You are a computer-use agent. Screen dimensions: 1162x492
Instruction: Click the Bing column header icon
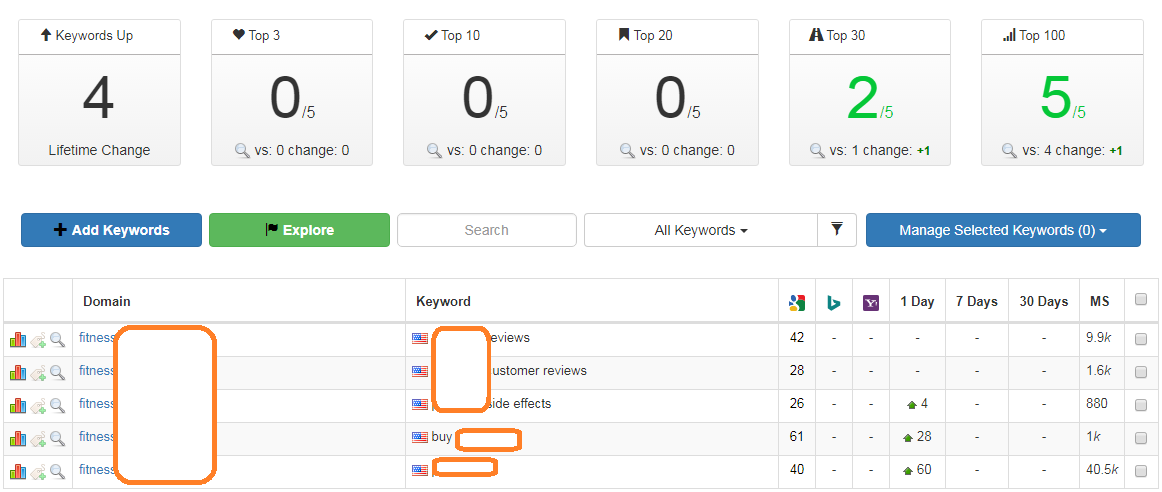(x=833, y=302)
